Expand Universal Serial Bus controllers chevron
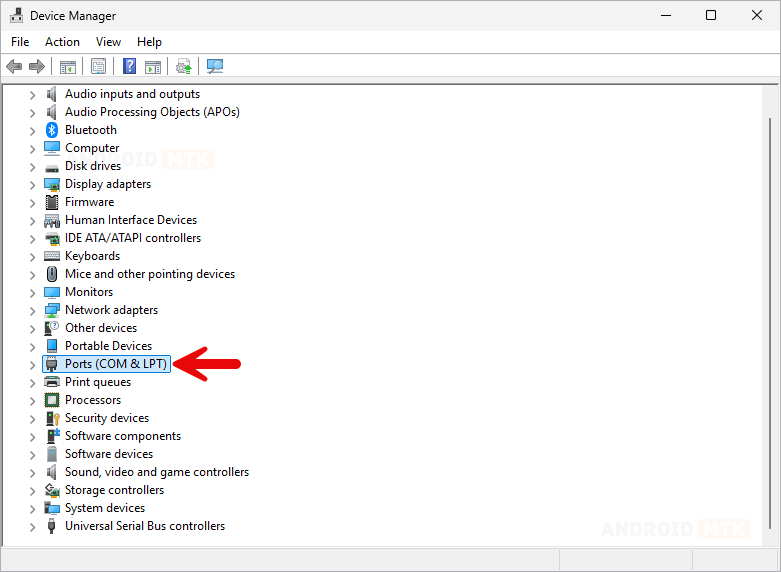 (x=32, y=526)
